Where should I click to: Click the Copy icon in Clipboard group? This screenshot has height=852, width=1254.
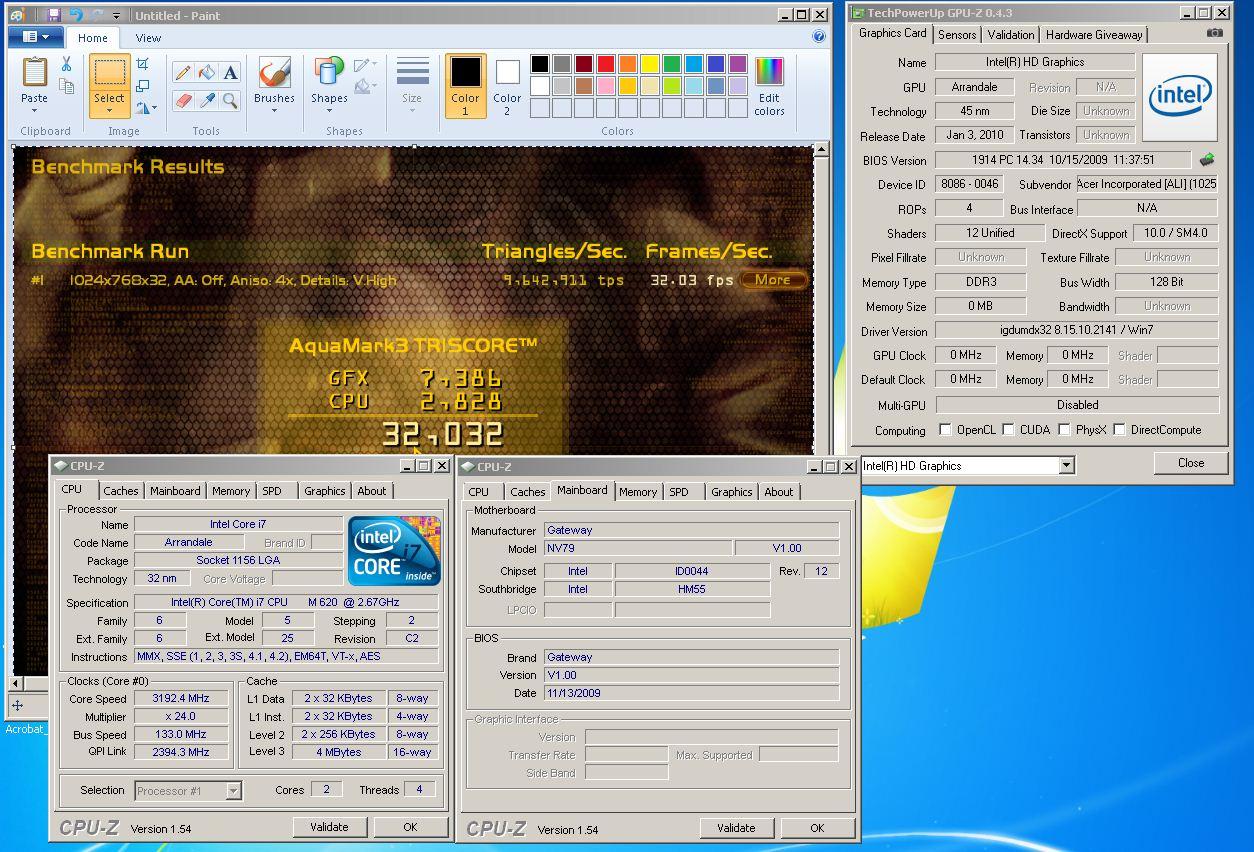66,87
